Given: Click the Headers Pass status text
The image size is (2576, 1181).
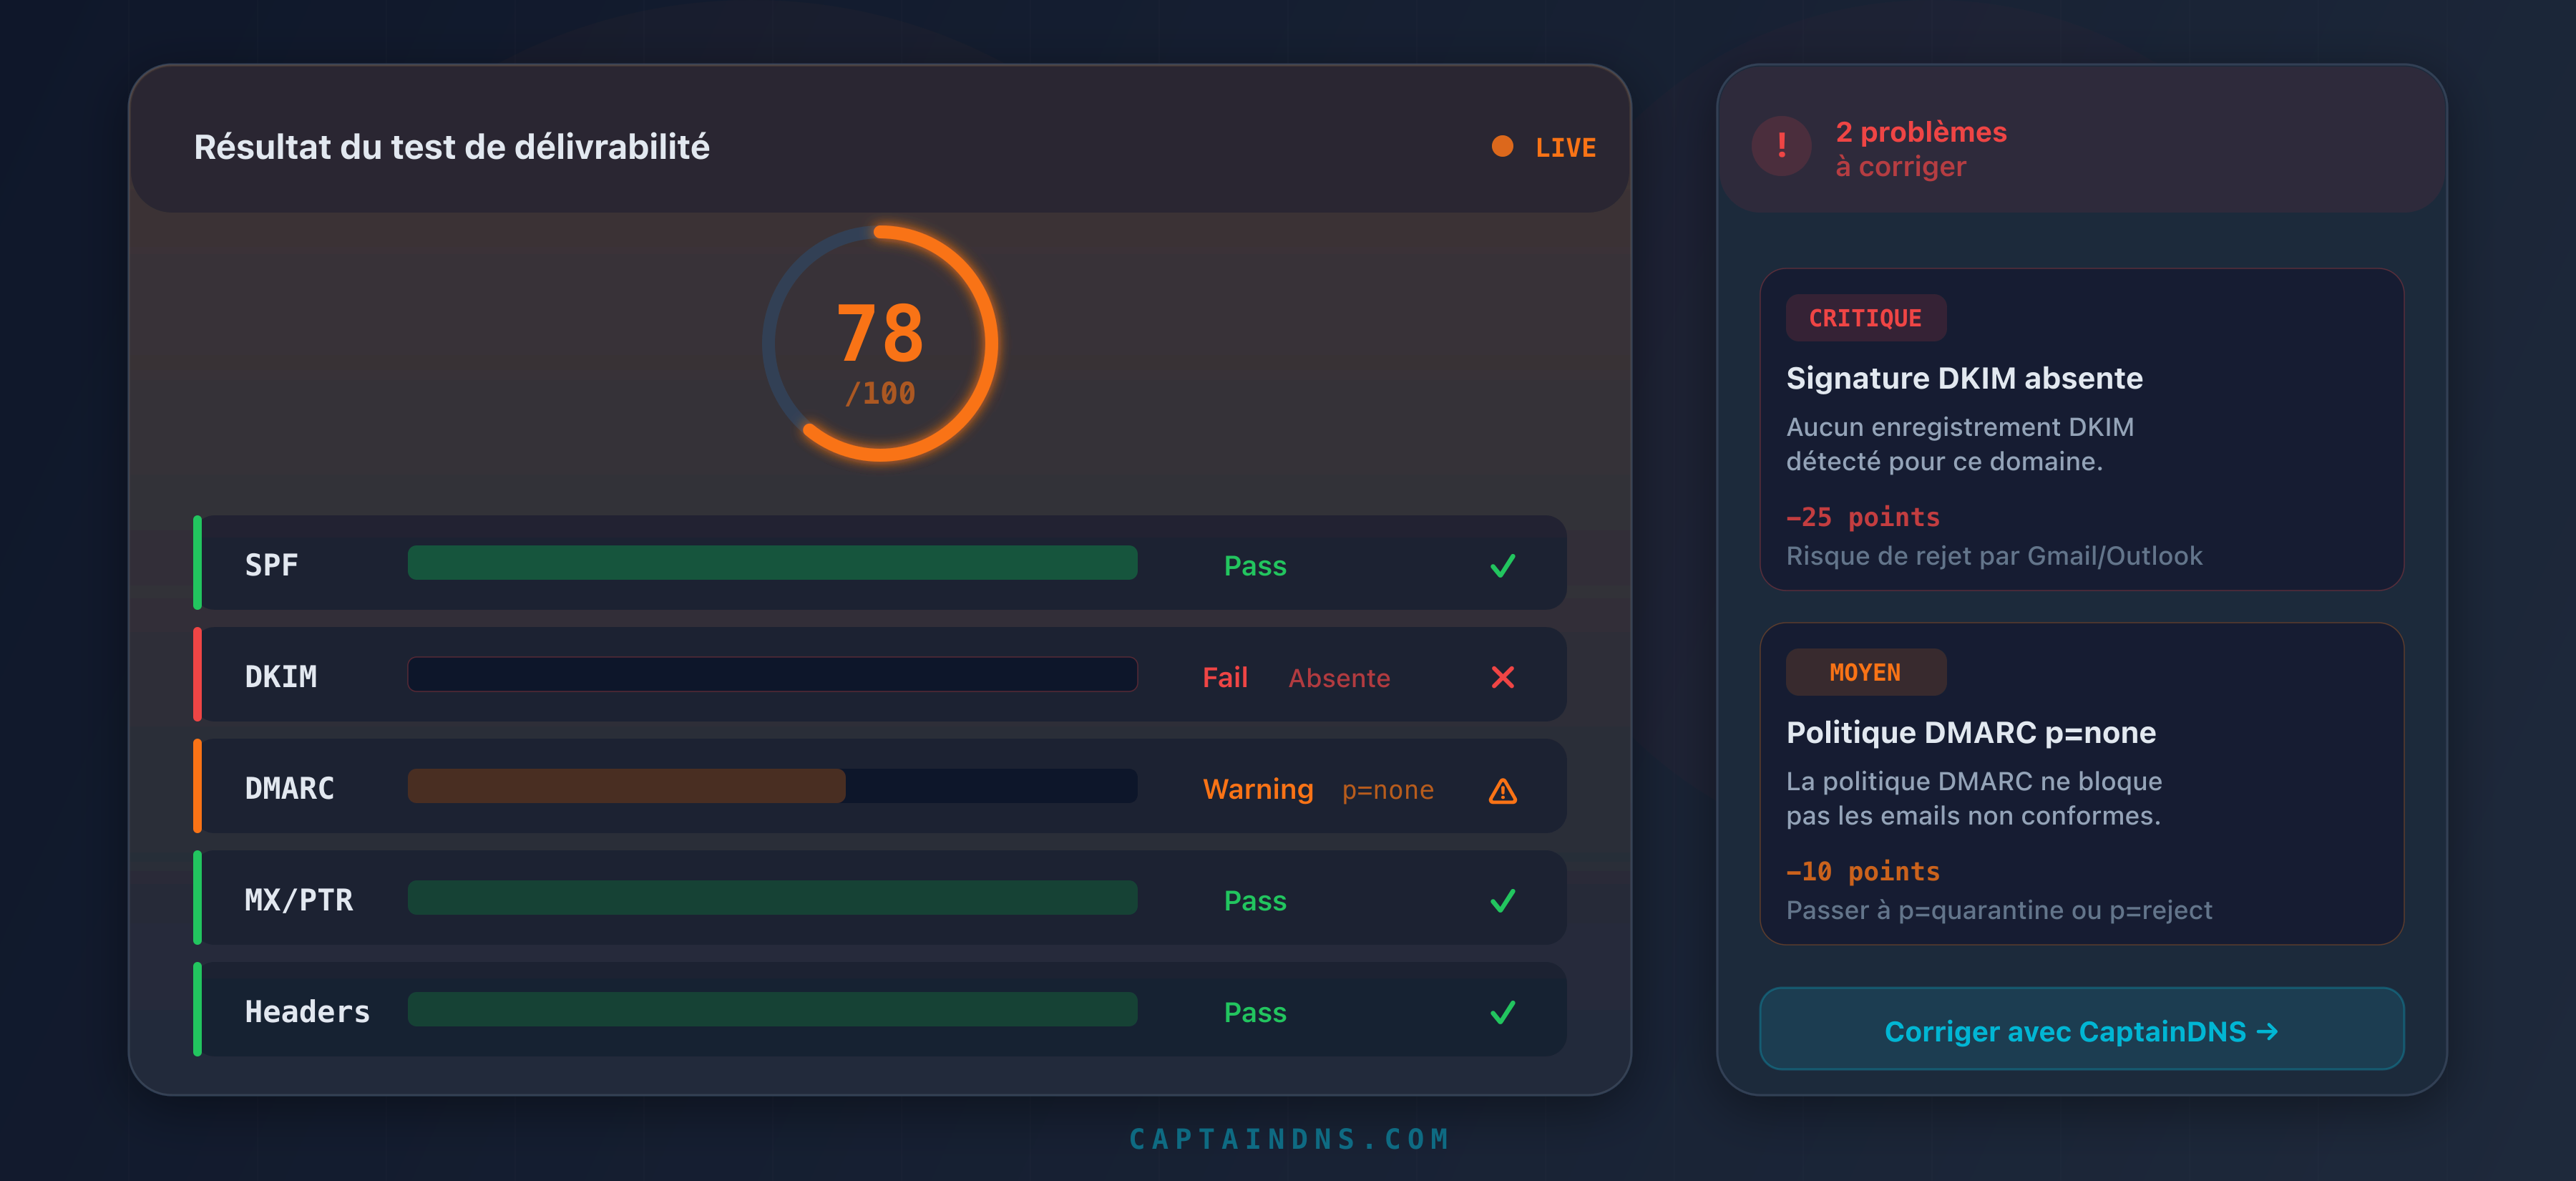Looking at the screenshot, I should tap(1255, 1012).
